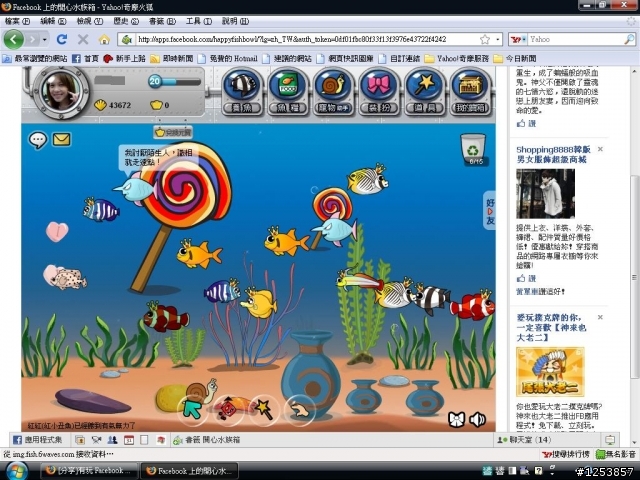The height and width of the screenshot is (480, 640).
Task: Open the 書籤 開心水族箱 bookmark link
Action: click(206, 440)
